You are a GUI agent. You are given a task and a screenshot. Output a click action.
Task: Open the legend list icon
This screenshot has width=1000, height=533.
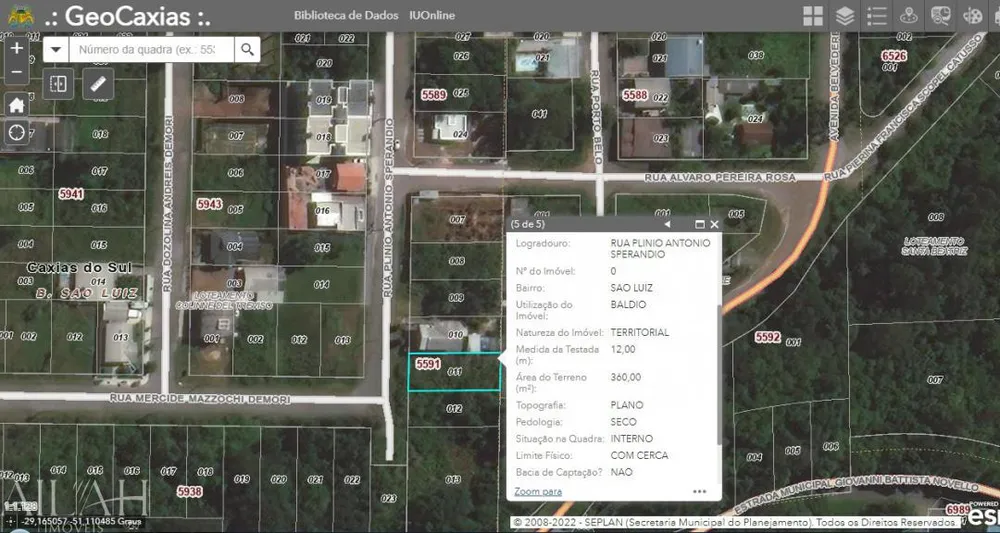(877, 16)
